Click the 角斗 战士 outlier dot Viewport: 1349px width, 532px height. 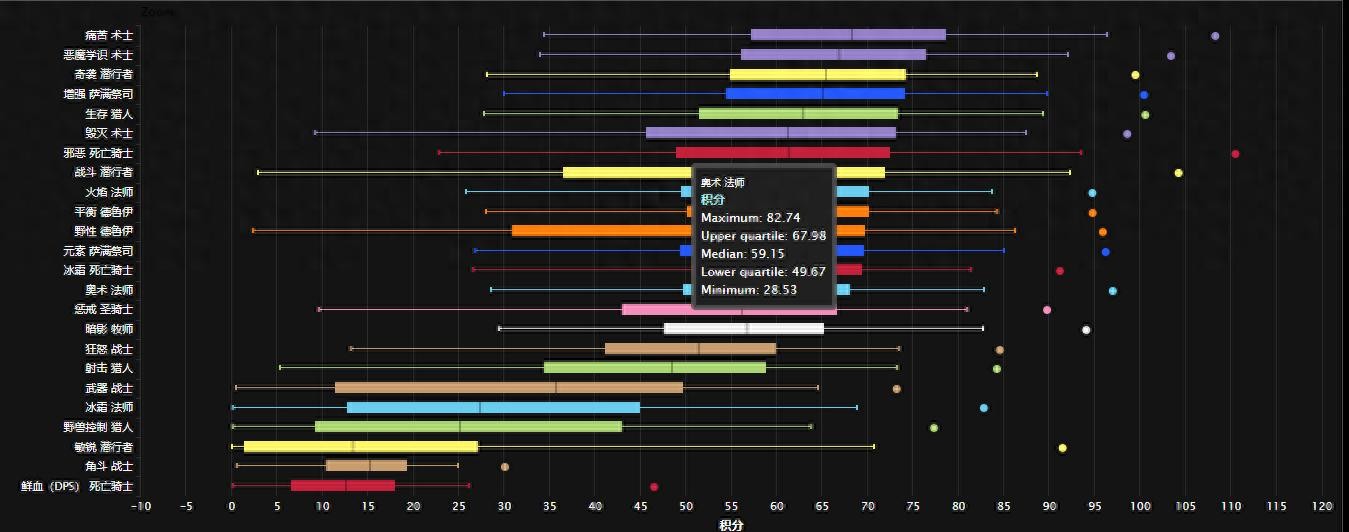505,467
